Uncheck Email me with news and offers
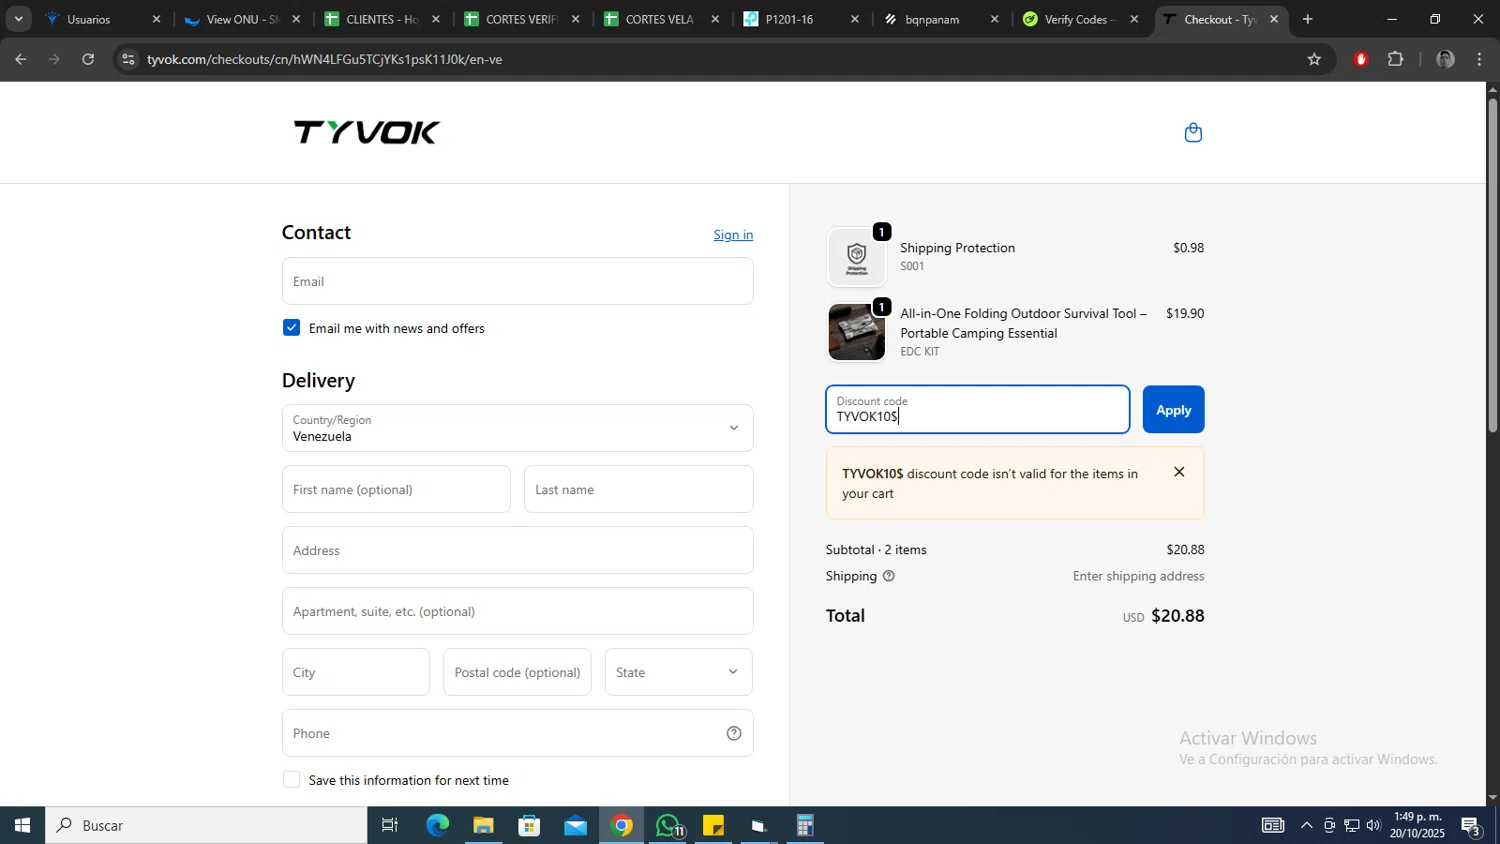Image resolution: width=1500 pixels, height=844 pixels. (291, 328)
